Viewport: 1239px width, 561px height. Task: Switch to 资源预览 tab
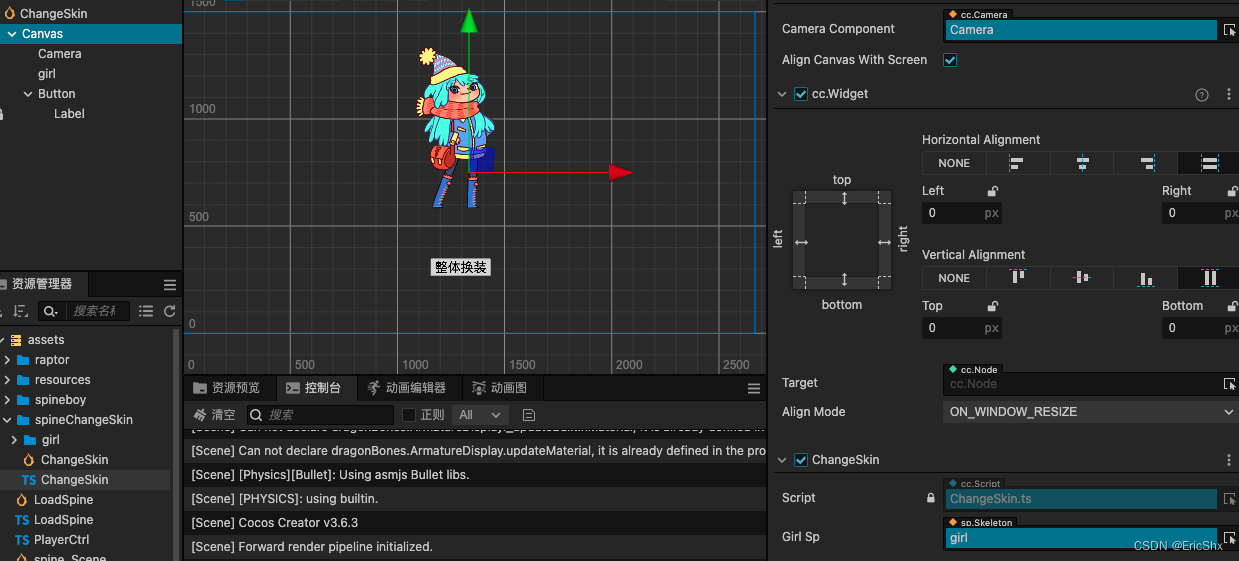tap(227, 388)
